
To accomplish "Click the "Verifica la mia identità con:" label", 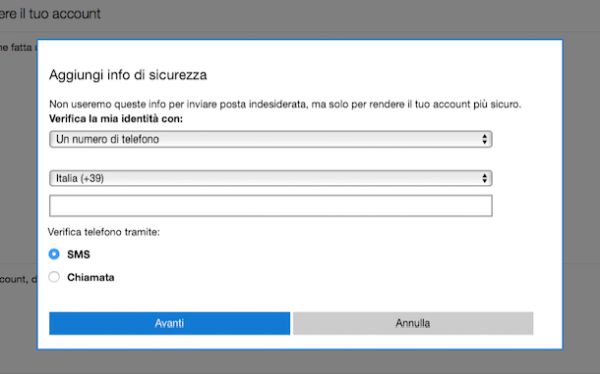I will pos(116,119).
